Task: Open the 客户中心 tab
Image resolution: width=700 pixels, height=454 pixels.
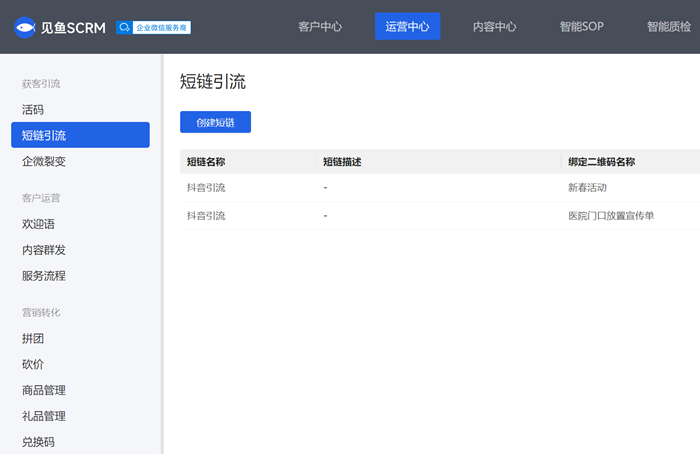Action: [x=320, y=27]
